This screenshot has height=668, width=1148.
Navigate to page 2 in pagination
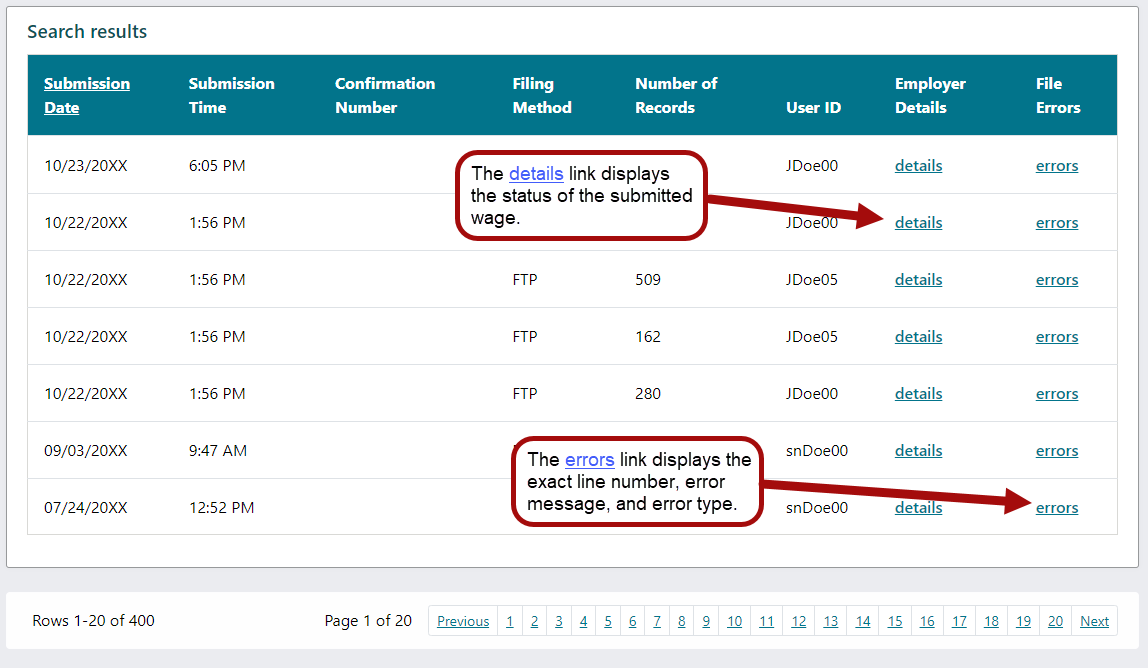click(534, 621)
